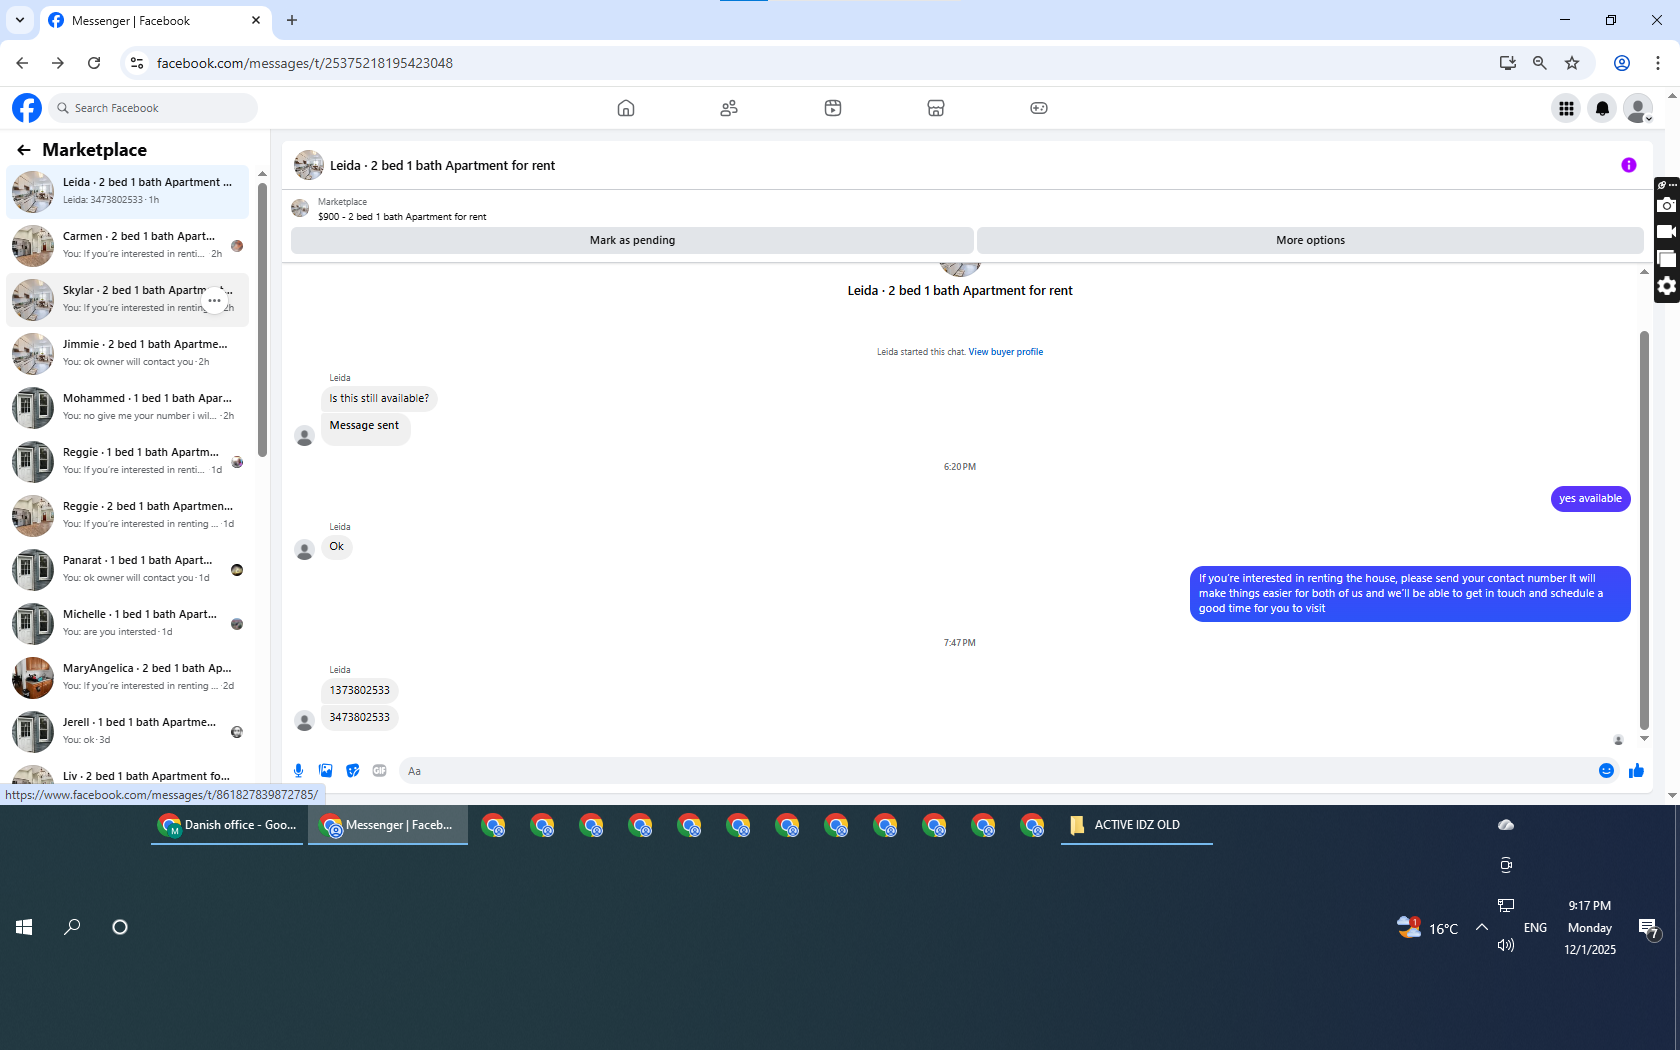Click the listing title in chat header
This screenshot has height=1050, width=1680.
tap(442, 166)
